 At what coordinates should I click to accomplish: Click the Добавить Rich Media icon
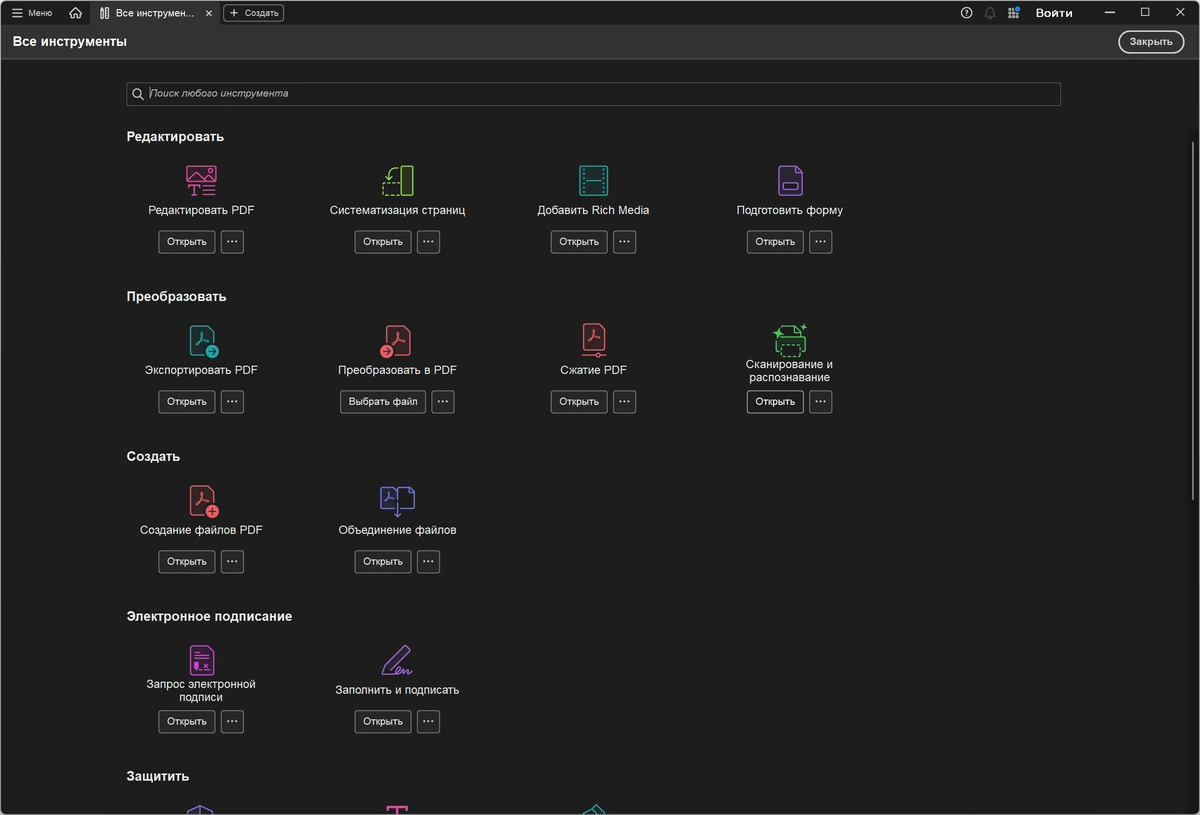point(593,180)
